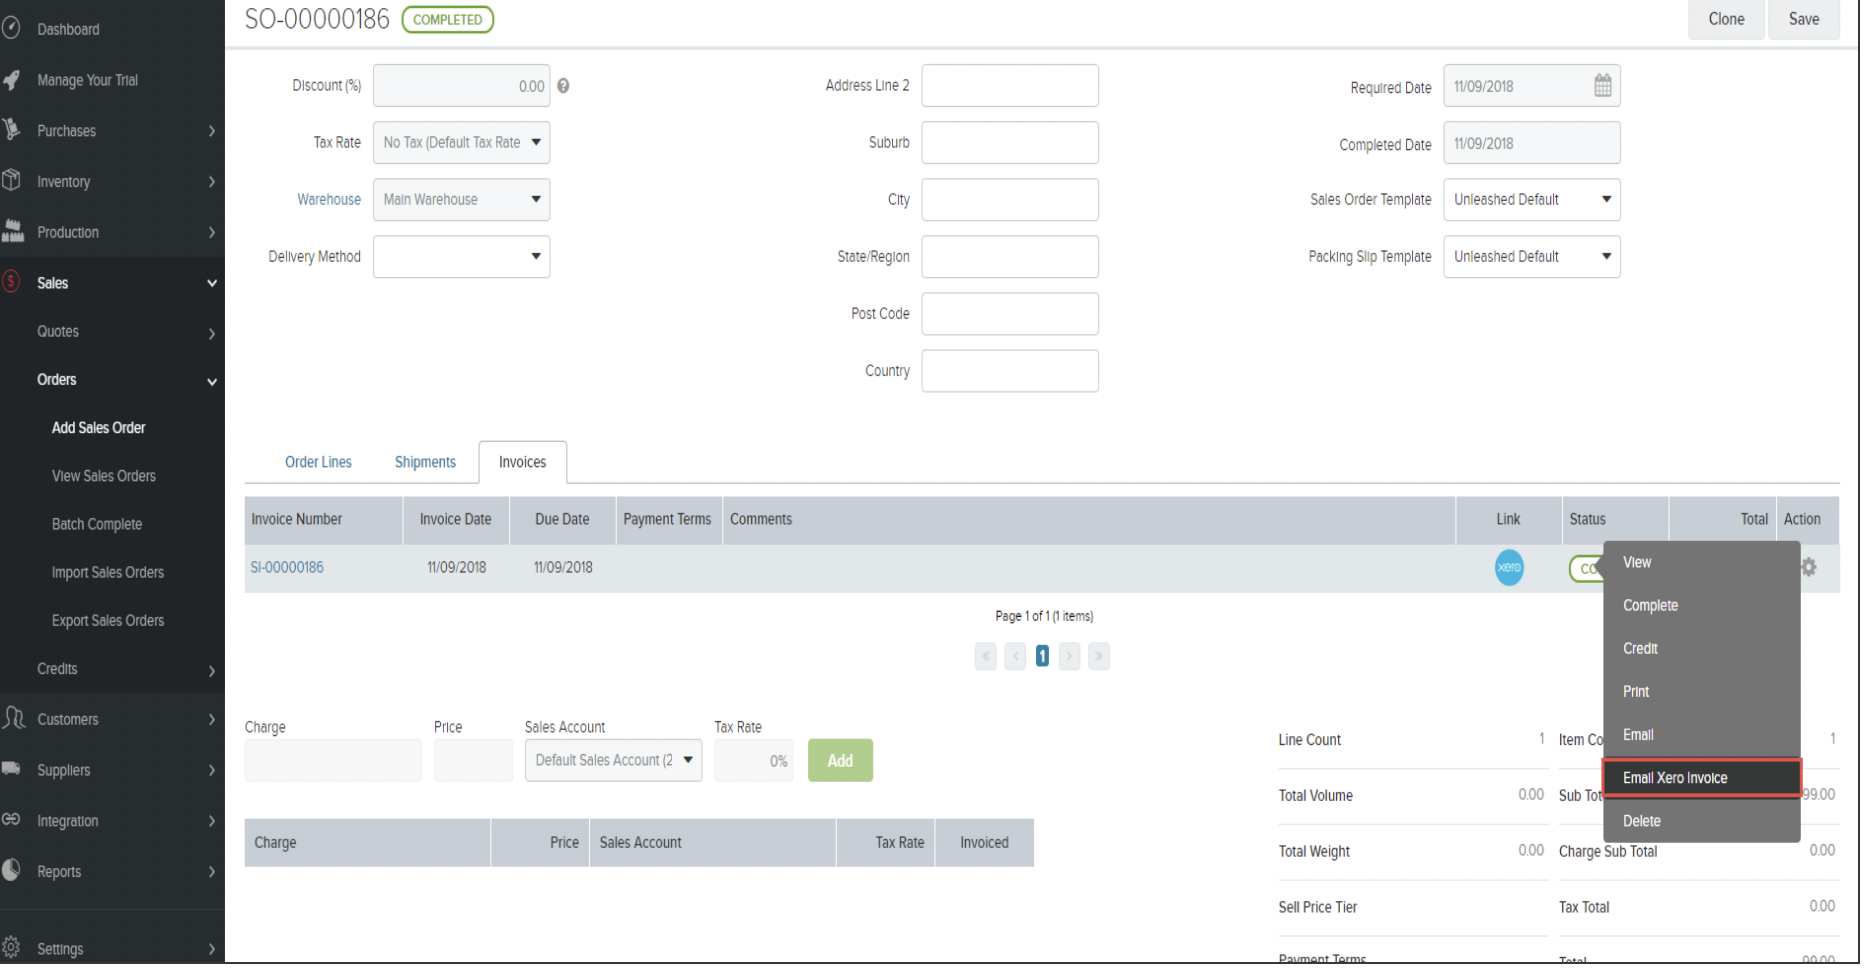Screen dimensions: 1864x968
Task: Select the Inventory box icon
Action: tap(13, 181)
